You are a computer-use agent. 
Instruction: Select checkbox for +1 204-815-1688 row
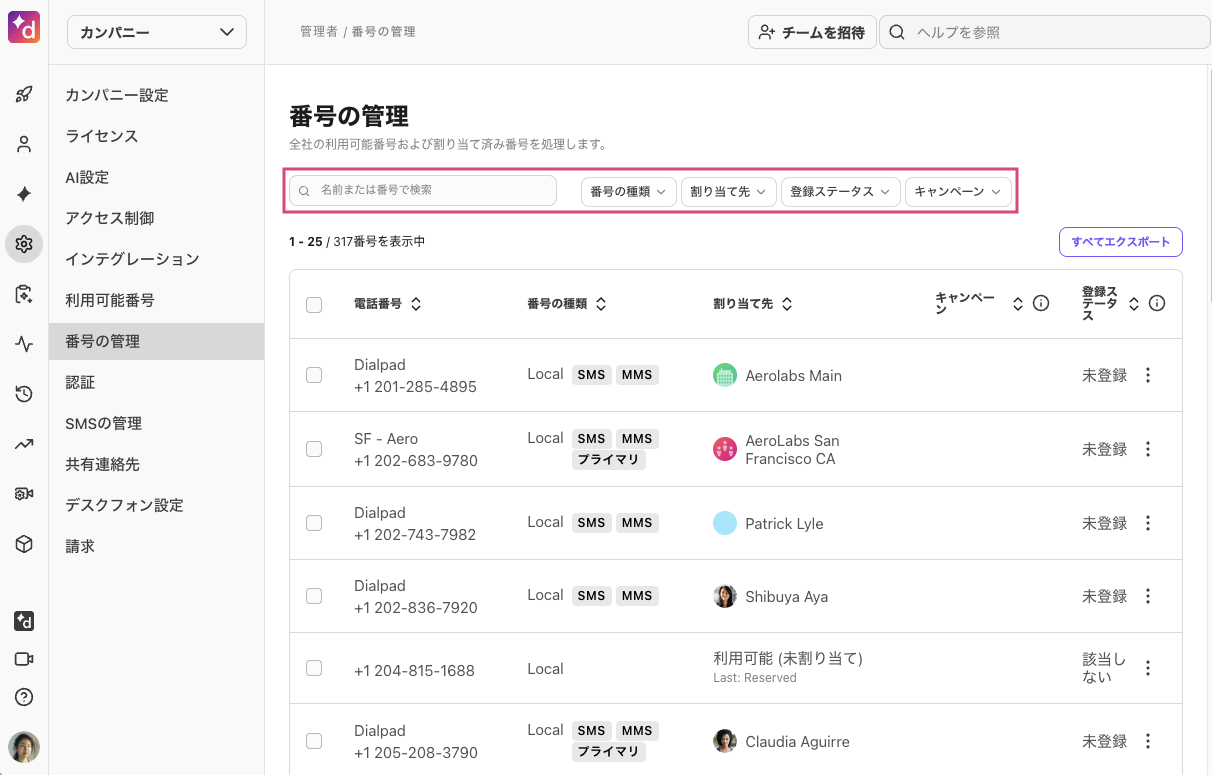[314, 668]
